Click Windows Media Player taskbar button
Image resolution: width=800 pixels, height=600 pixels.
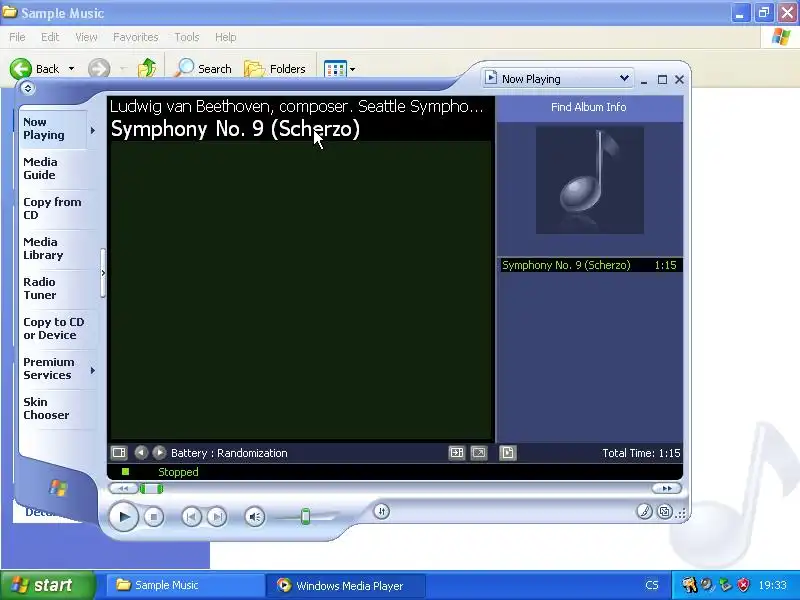coord(346,586)
